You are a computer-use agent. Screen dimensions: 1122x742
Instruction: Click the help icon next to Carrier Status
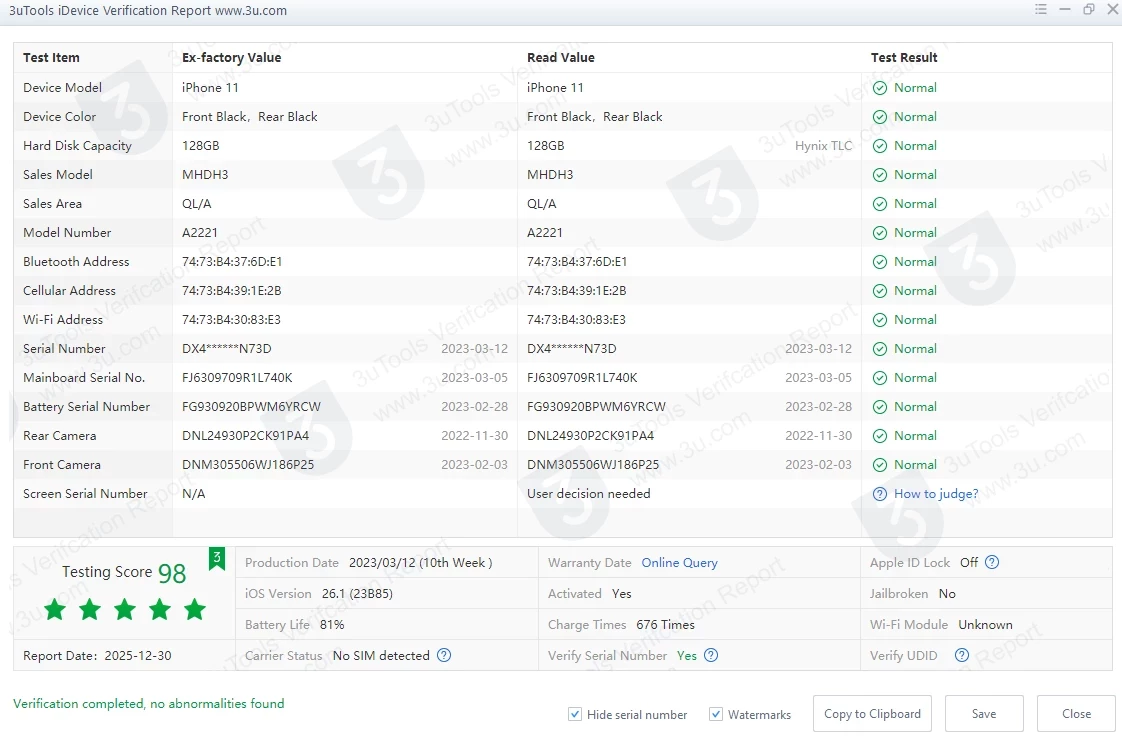click(444, 656)
